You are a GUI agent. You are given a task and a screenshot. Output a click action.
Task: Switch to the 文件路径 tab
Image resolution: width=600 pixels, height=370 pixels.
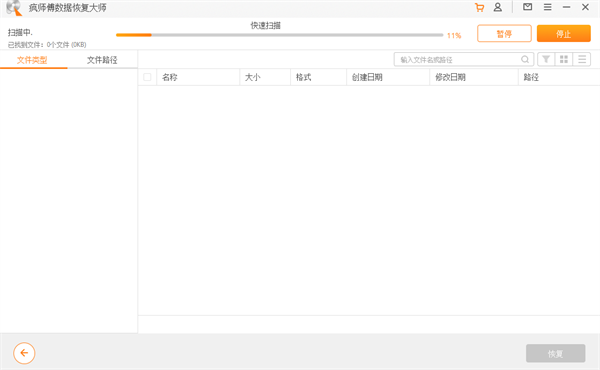tap(102, 60)
